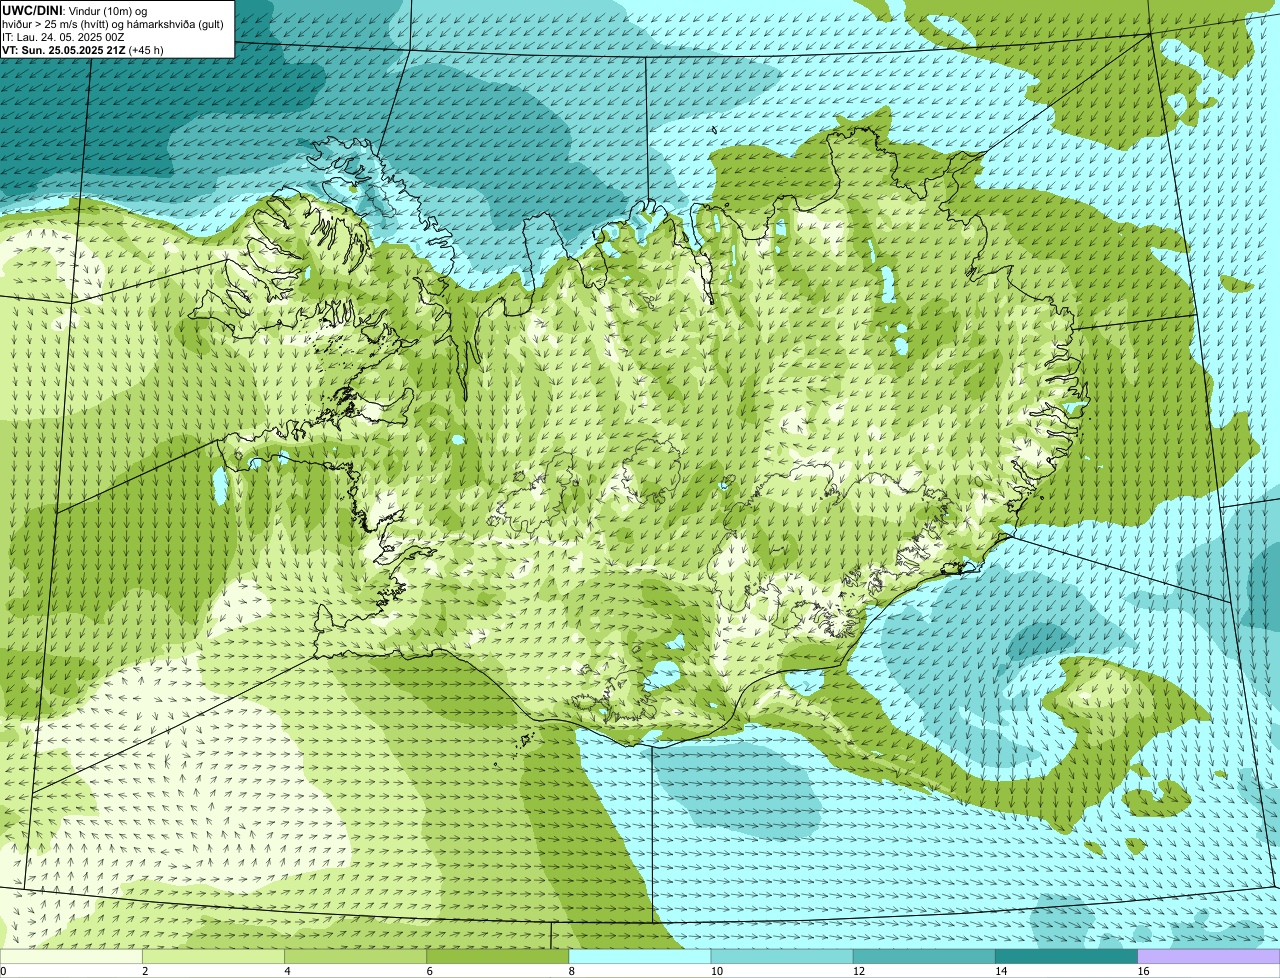Click the turquoise swatch between 10 and 12
1280x978 pixels.
pyautogui.click(x=782, y=957)
